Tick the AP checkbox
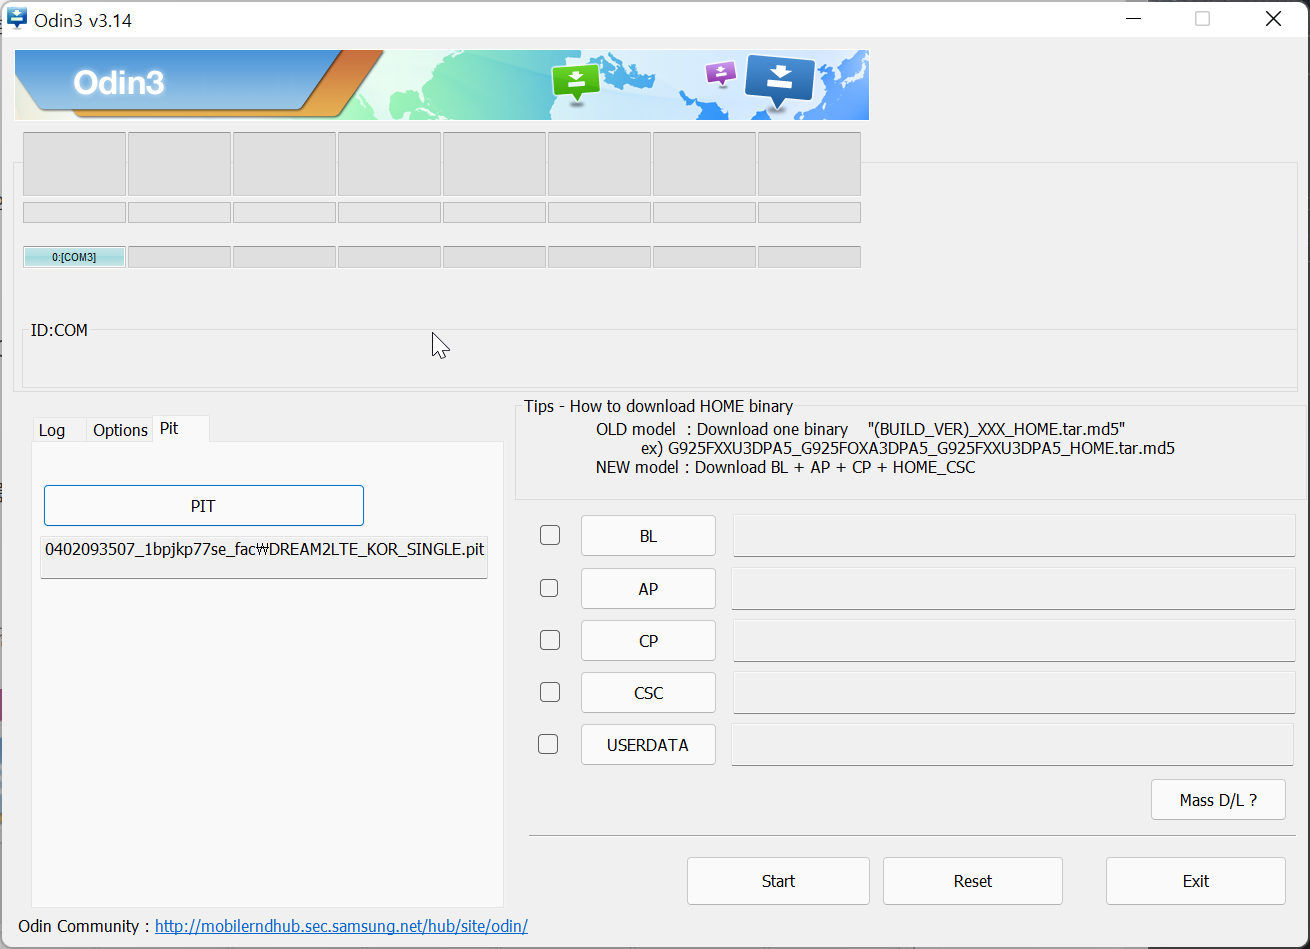Screen dimensions: 1310x949 click(x=549, y=588)
